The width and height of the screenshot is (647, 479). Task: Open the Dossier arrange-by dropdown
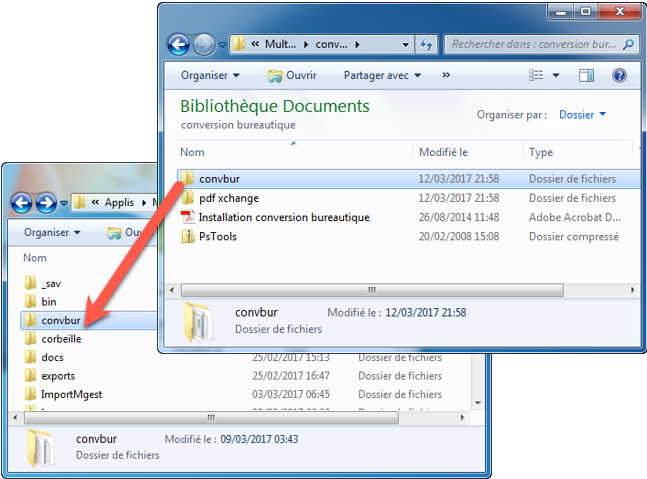582,115
